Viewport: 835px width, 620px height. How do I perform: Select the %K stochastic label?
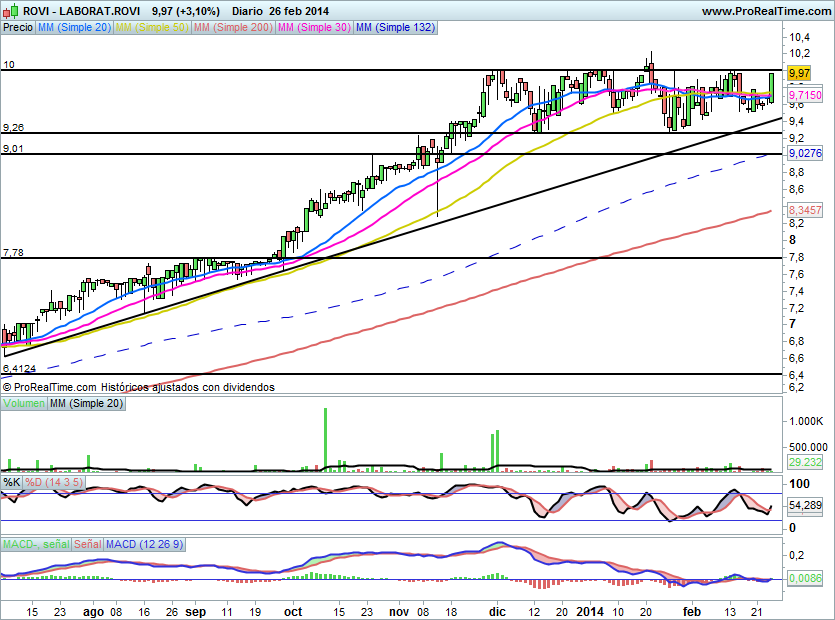point(11,482)
